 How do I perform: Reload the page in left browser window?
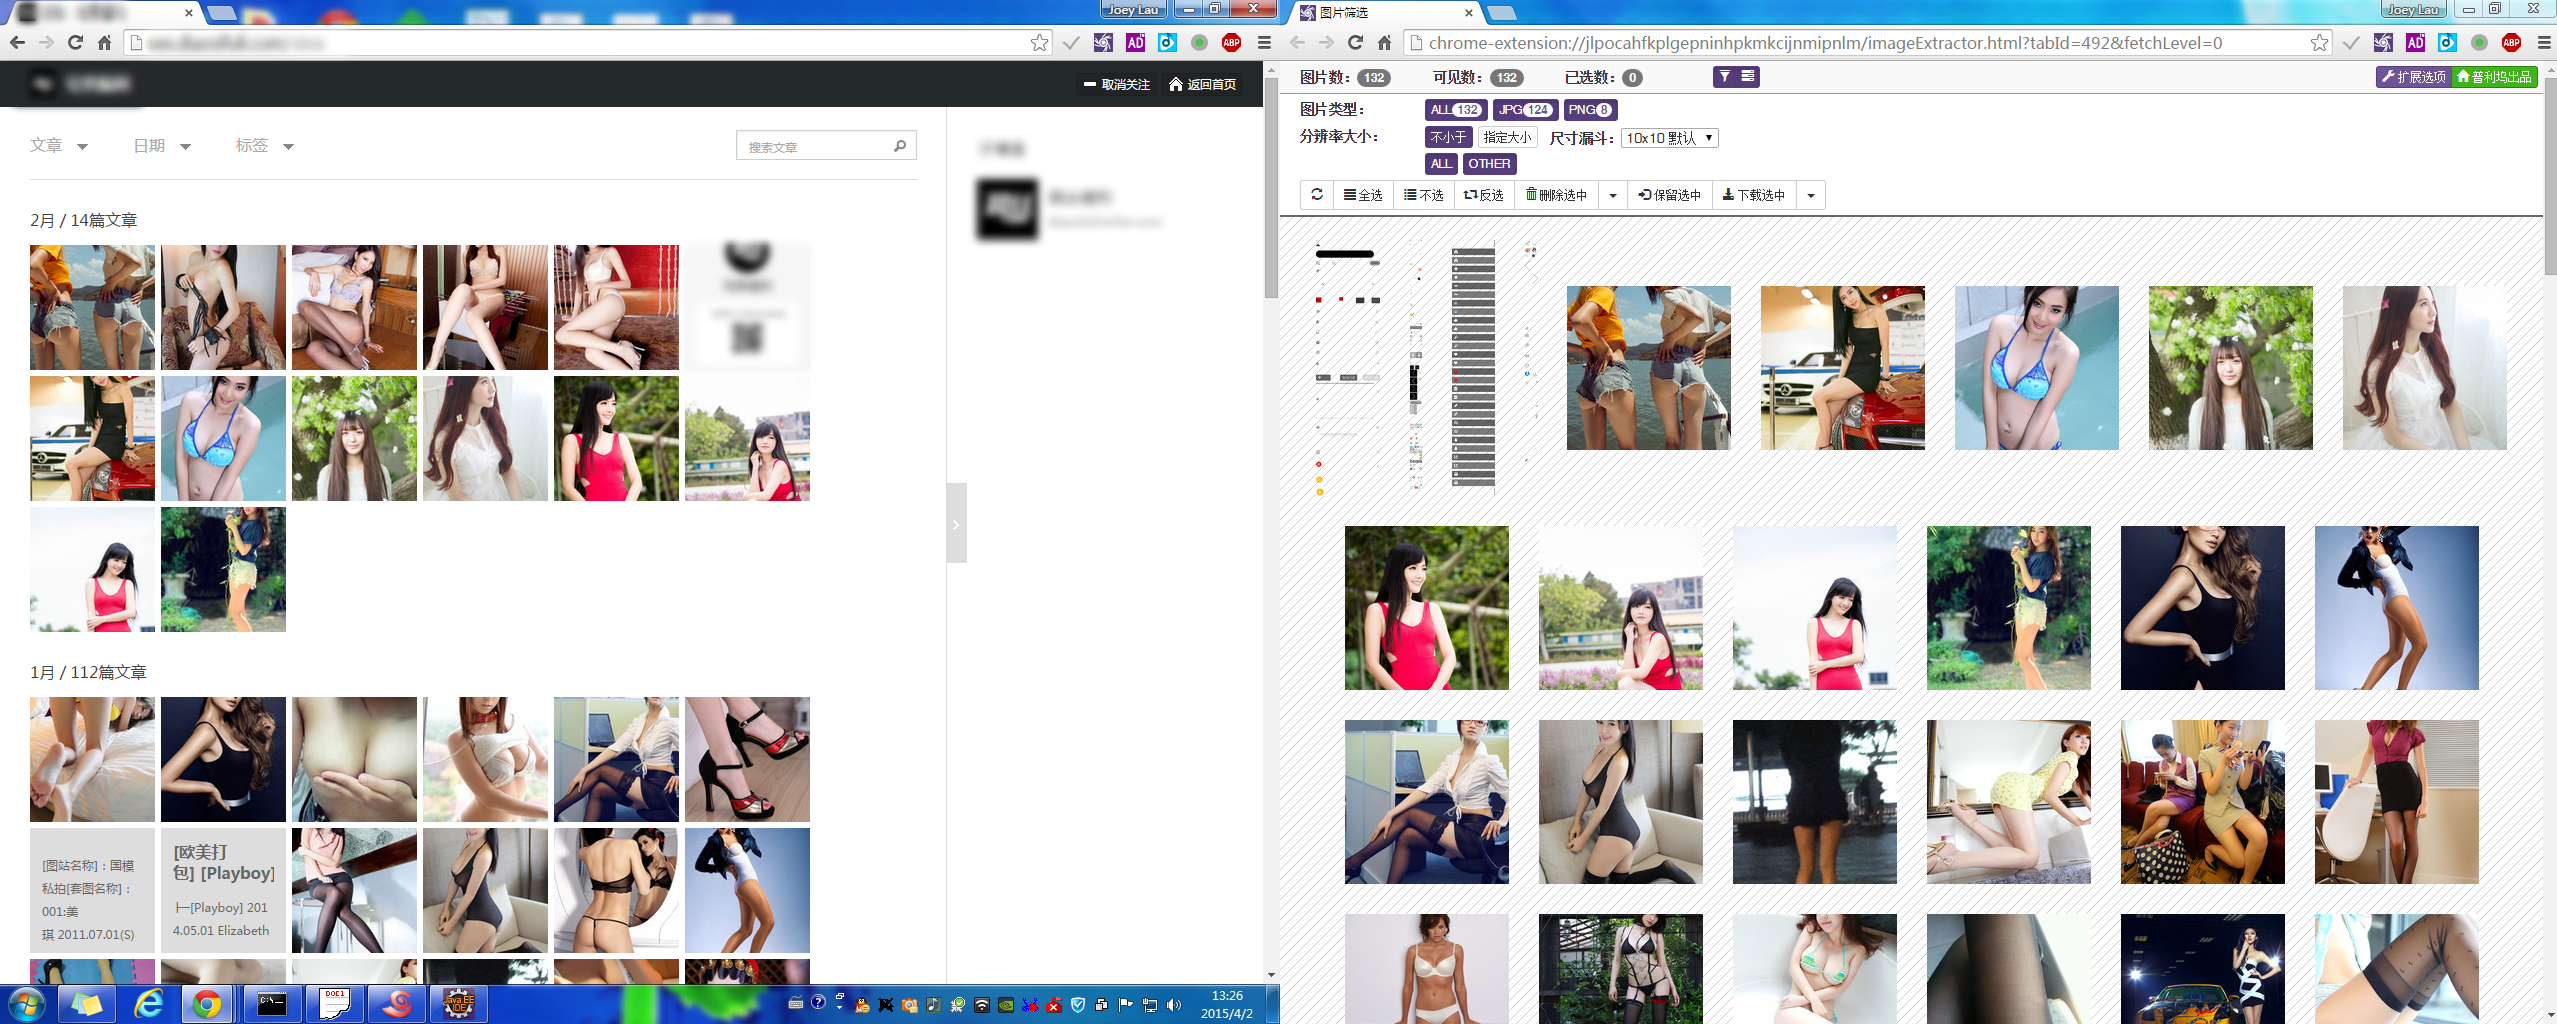(75, 43)
